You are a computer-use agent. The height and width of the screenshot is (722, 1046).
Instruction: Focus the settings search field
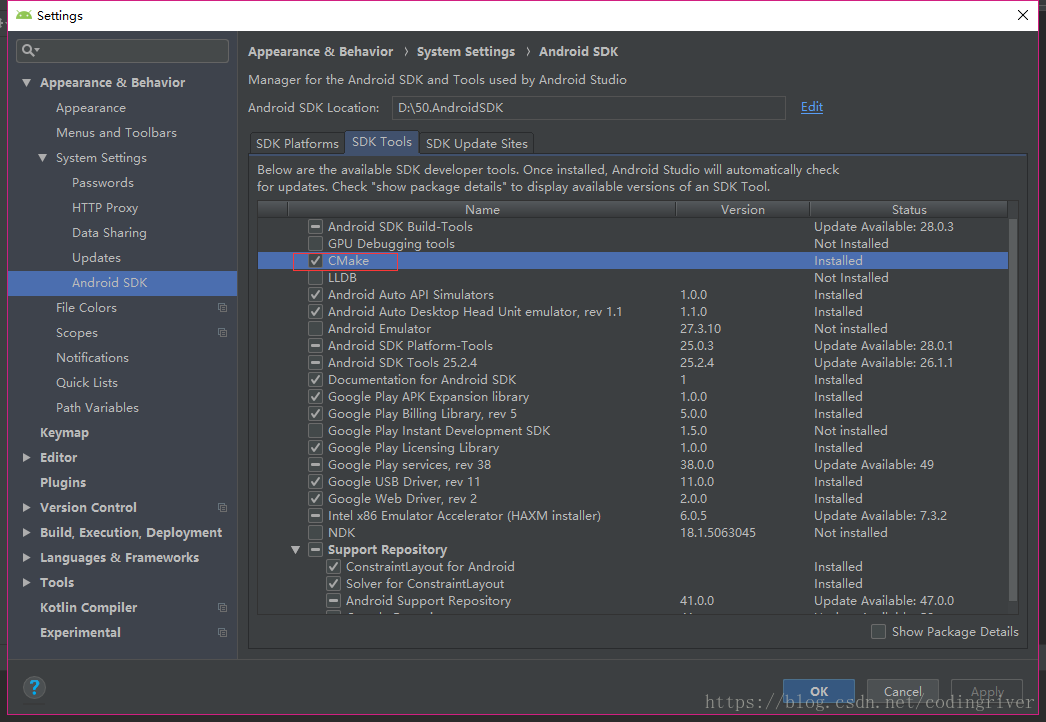click(122, 51)
